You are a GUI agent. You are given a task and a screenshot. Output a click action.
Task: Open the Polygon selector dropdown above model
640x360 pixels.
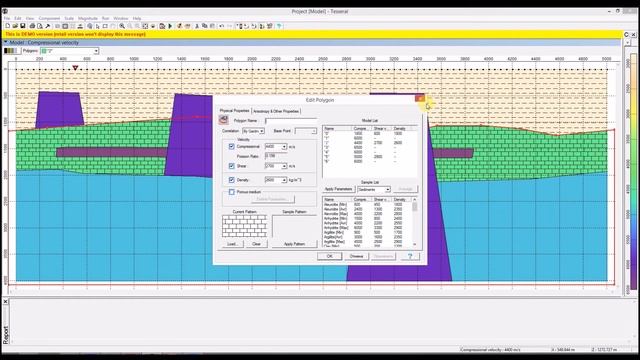coord(96,51)
